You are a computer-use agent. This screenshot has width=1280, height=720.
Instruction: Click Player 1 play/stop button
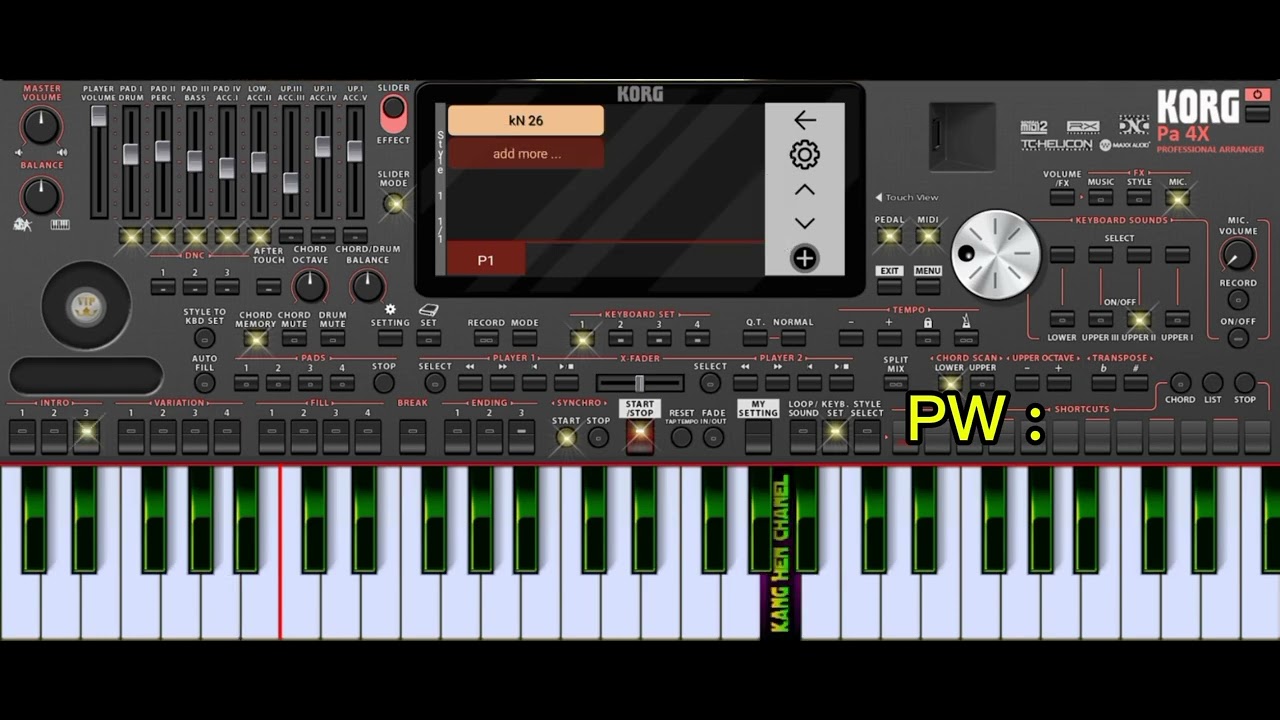pos(566,383)
